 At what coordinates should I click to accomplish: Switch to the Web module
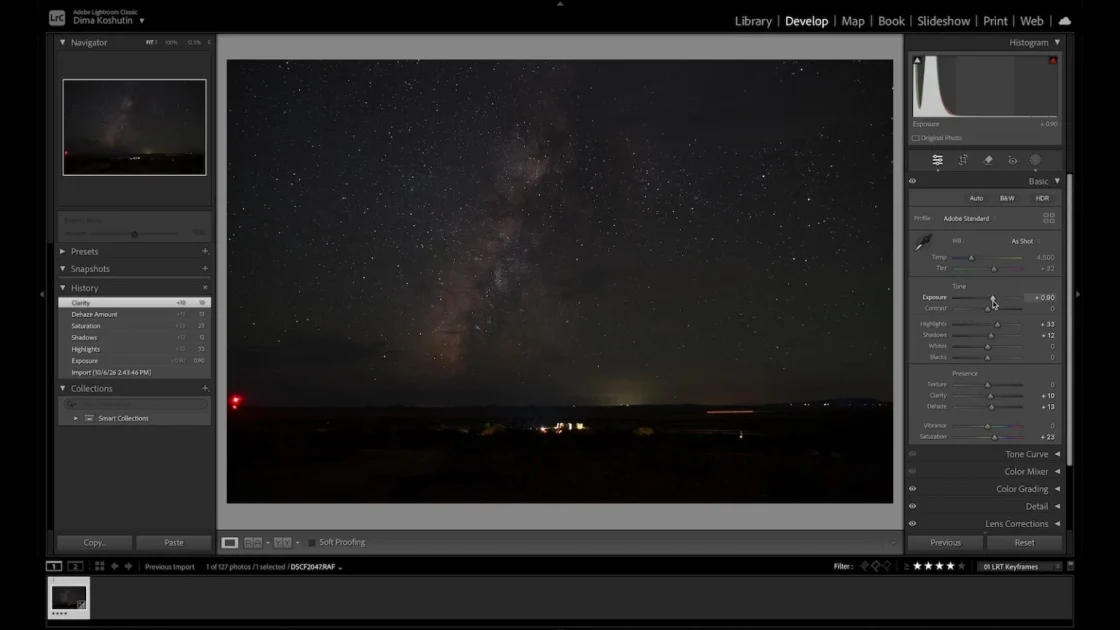pos(1031,21)
